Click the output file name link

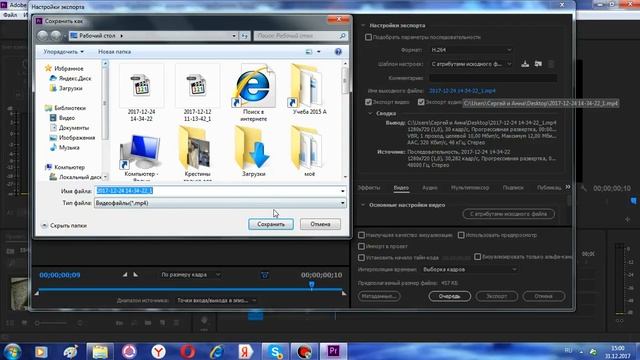(462, 91)
